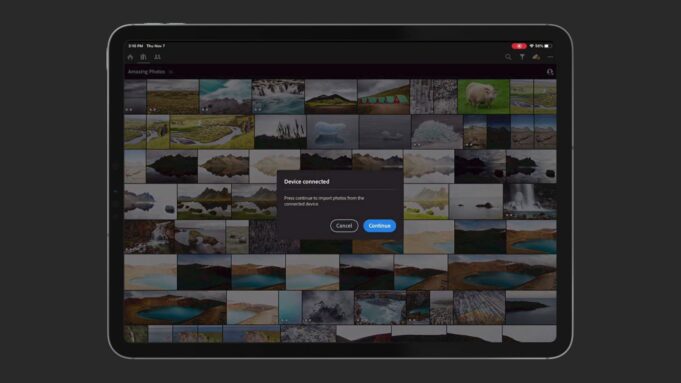Image resolution: width=681 pixels, height=383 pixels.
Task: Expand the Amazing Photos album chevron
Action: point(171,72)
